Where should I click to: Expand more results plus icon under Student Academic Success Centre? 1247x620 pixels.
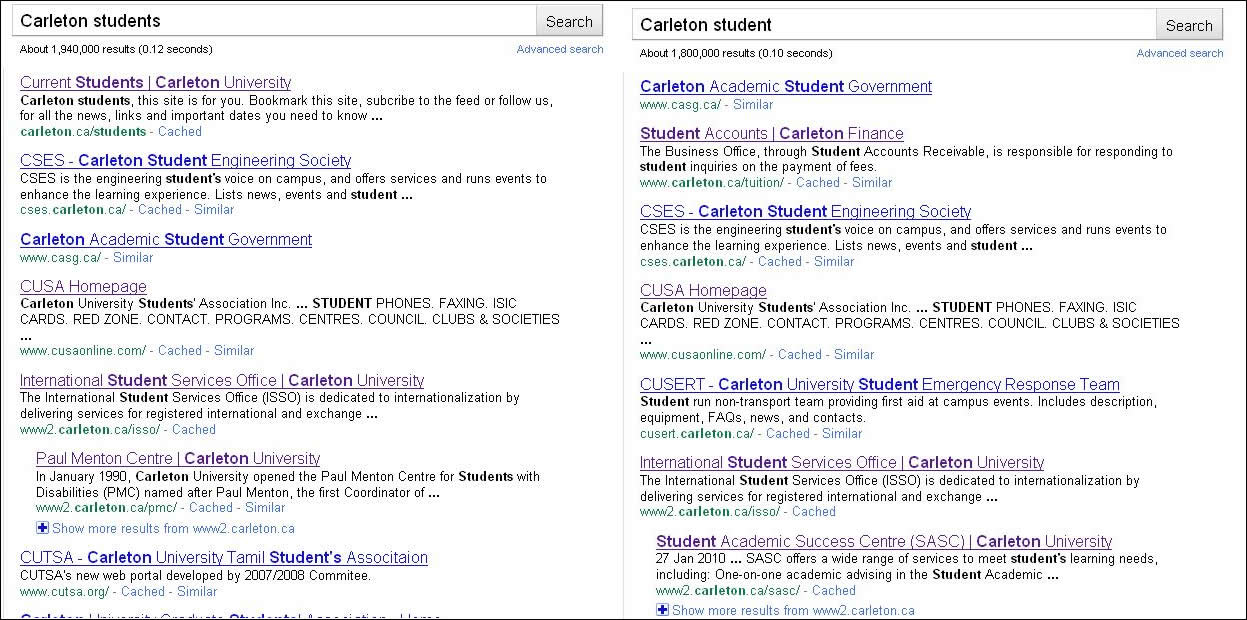pos(662,610)
